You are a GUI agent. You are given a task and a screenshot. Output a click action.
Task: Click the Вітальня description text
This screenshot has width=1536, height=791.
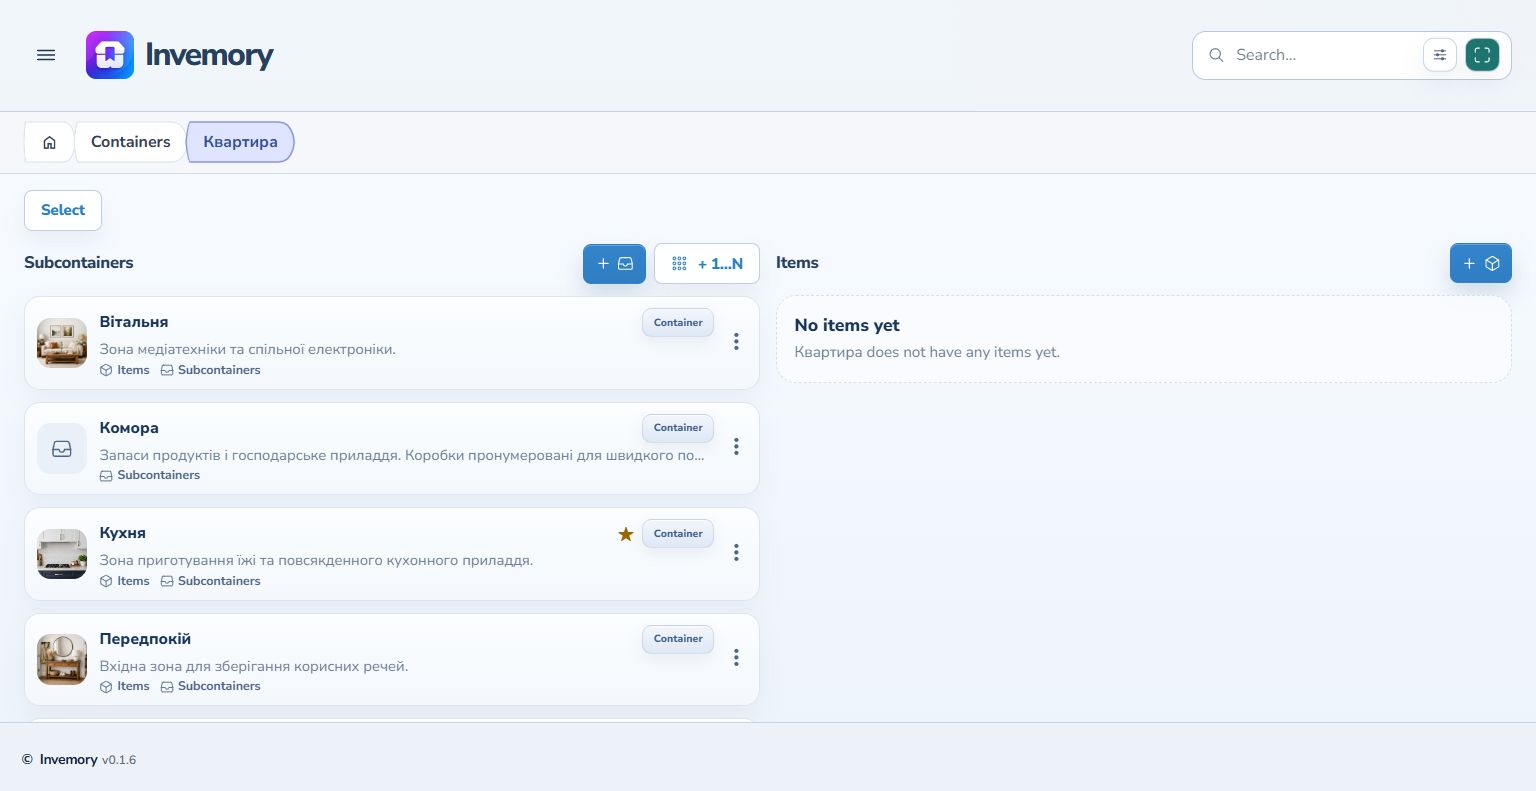248,349
